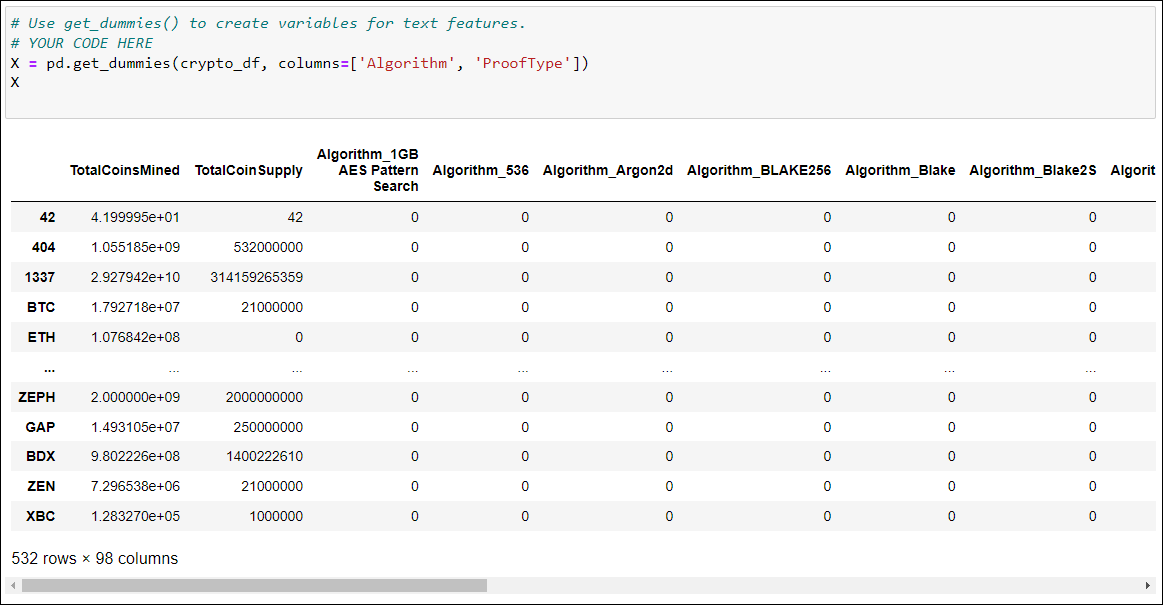Click the YOUR CODE HERE comment
The image size is (1163, 605).
82,43
